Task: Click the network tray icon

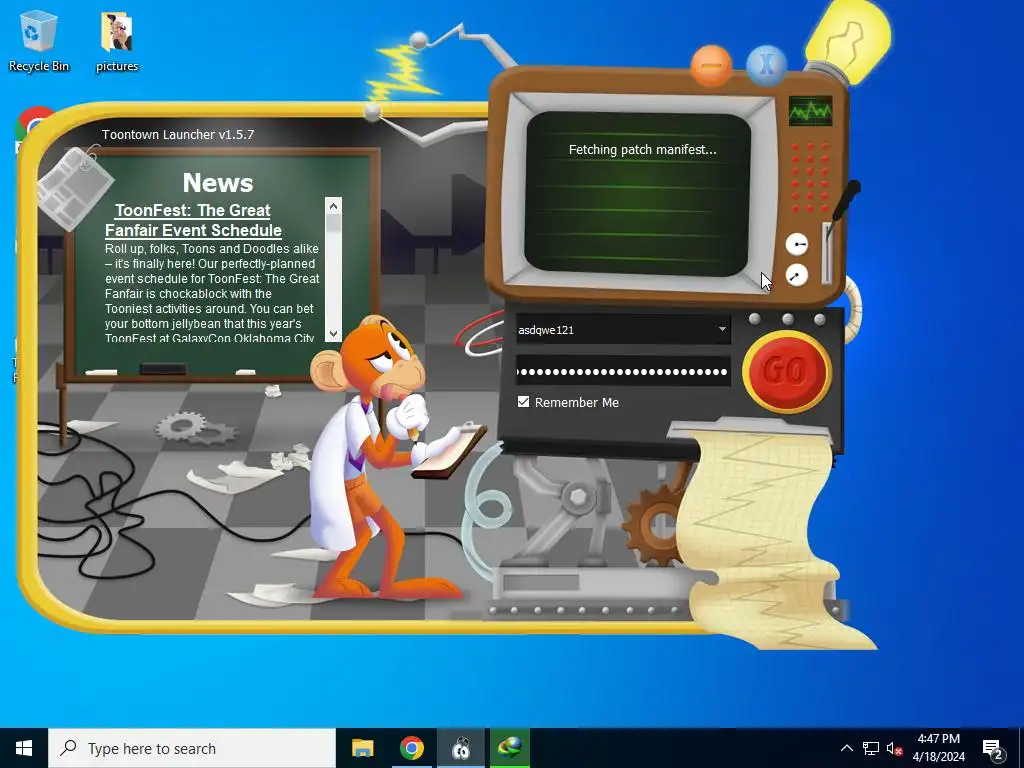Action: click(x=871, y=748)
